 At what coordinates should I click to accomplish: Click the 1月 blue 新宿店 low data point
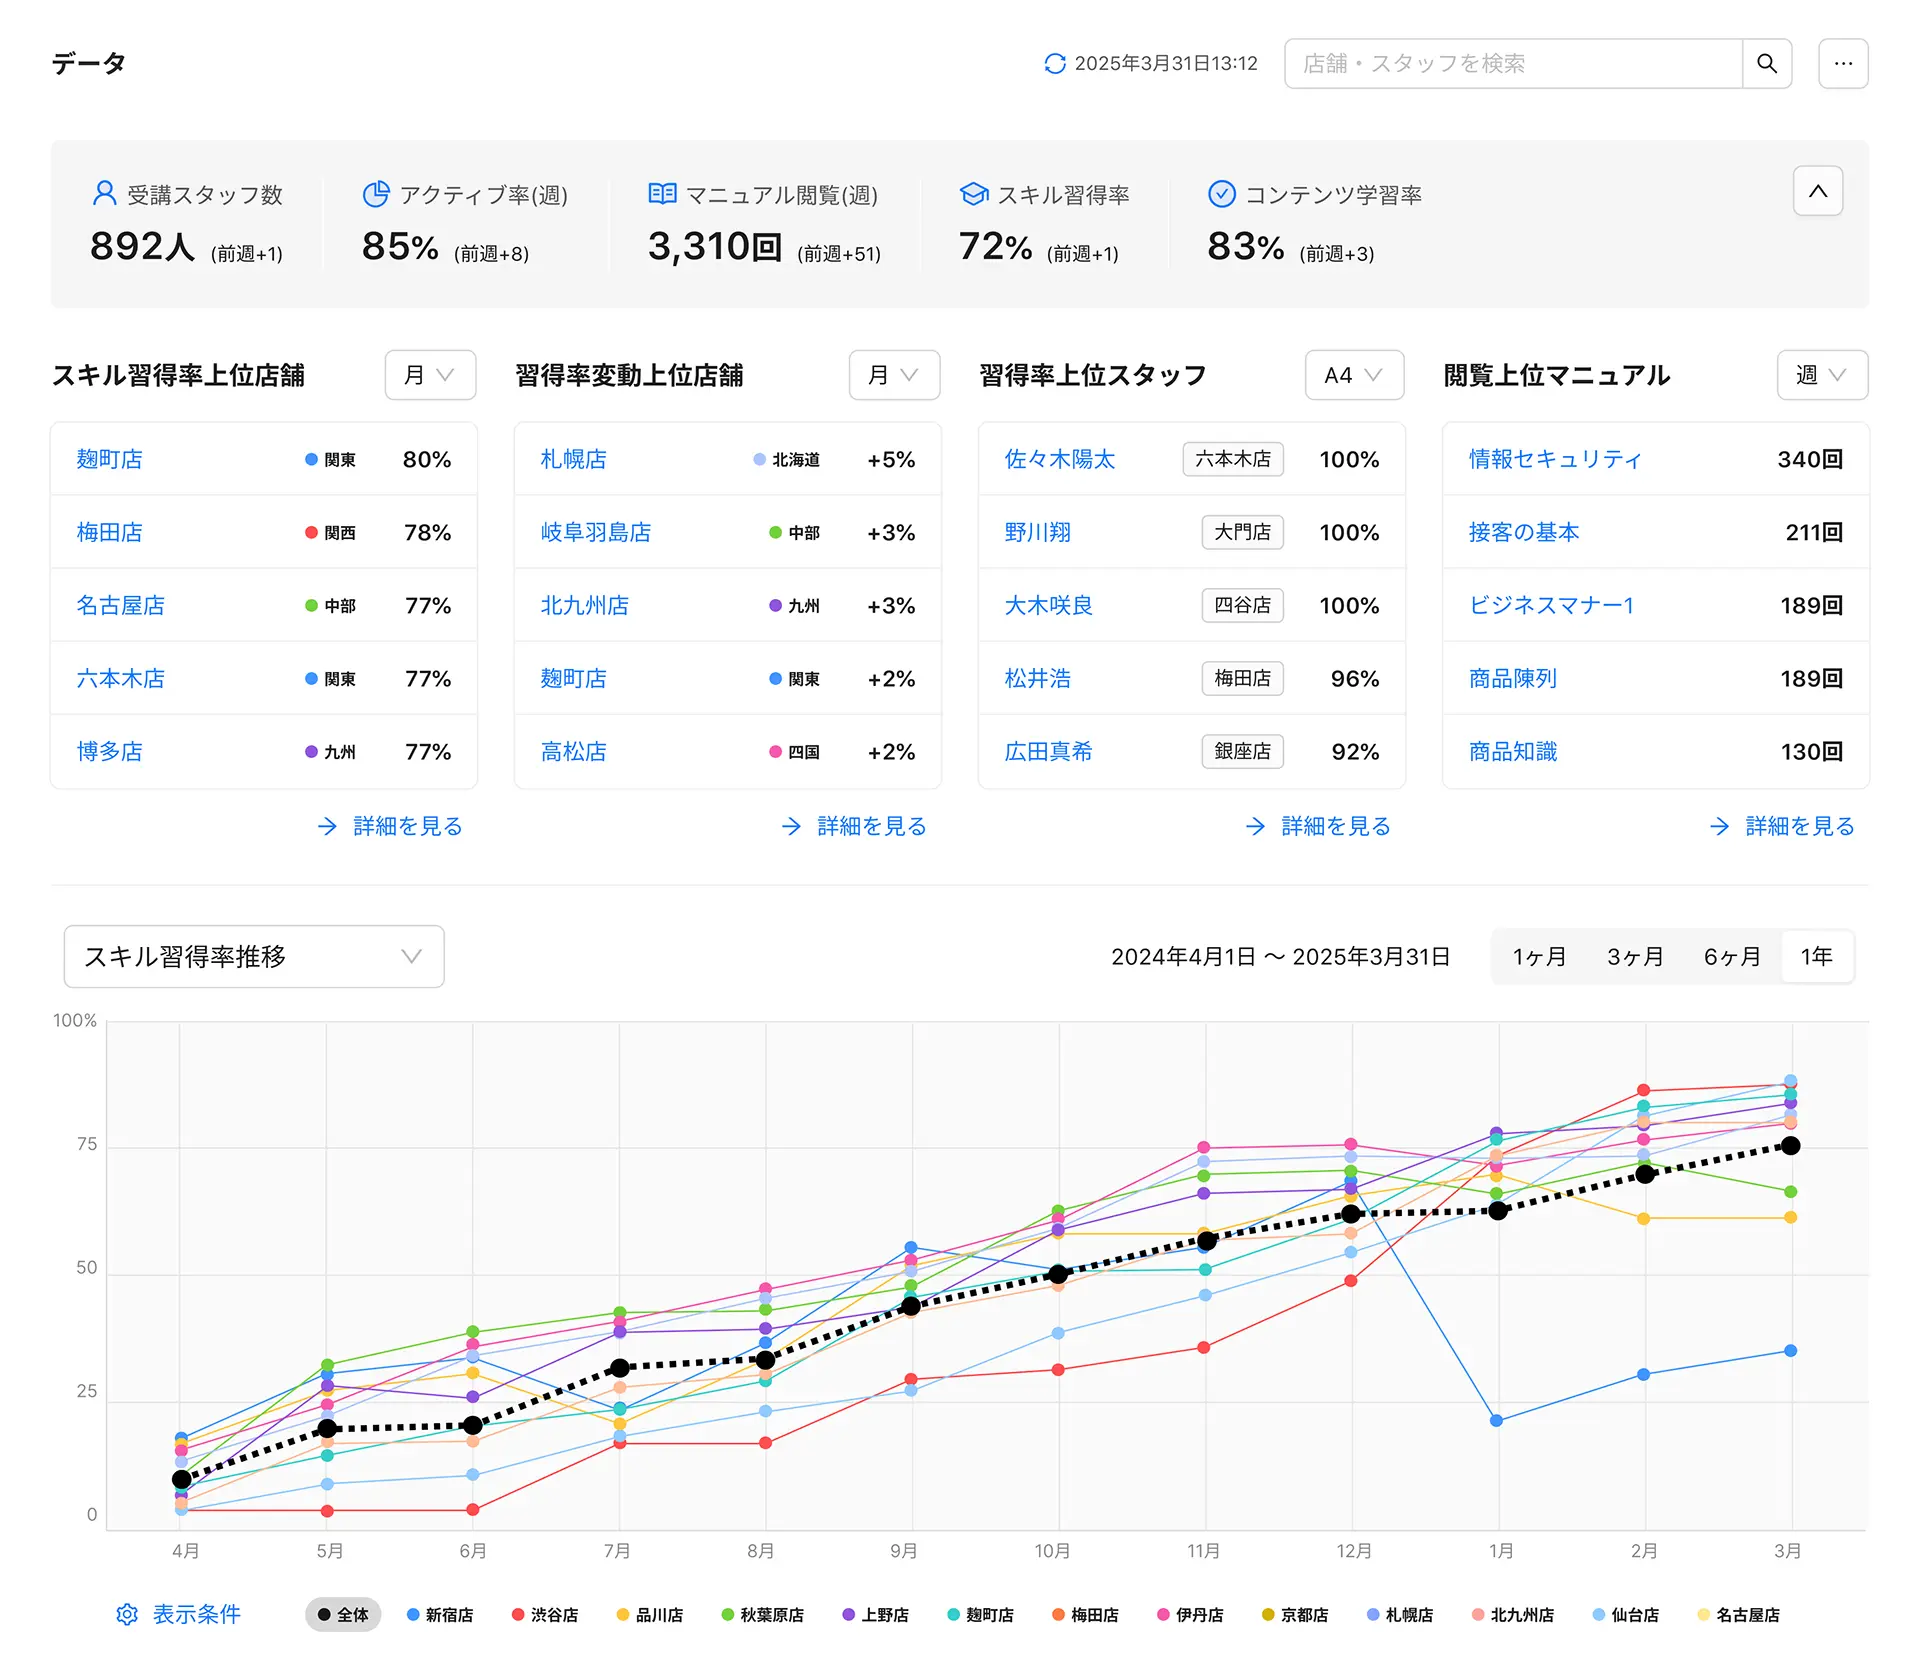pos(1497,1420)
